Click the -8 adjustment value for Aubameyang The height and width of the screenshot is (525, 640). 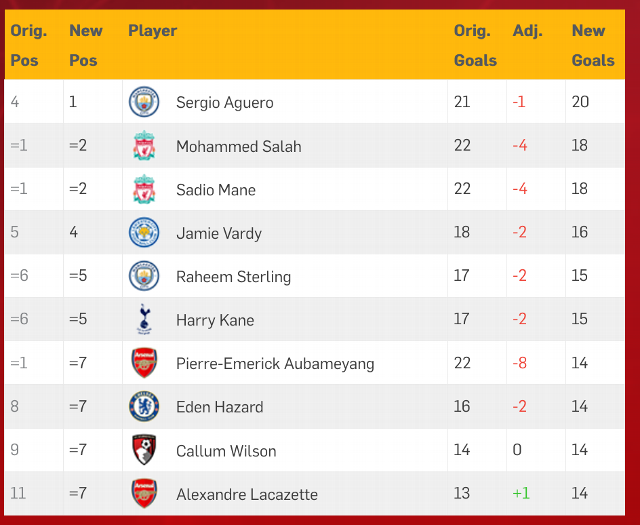tap(520, 363)
